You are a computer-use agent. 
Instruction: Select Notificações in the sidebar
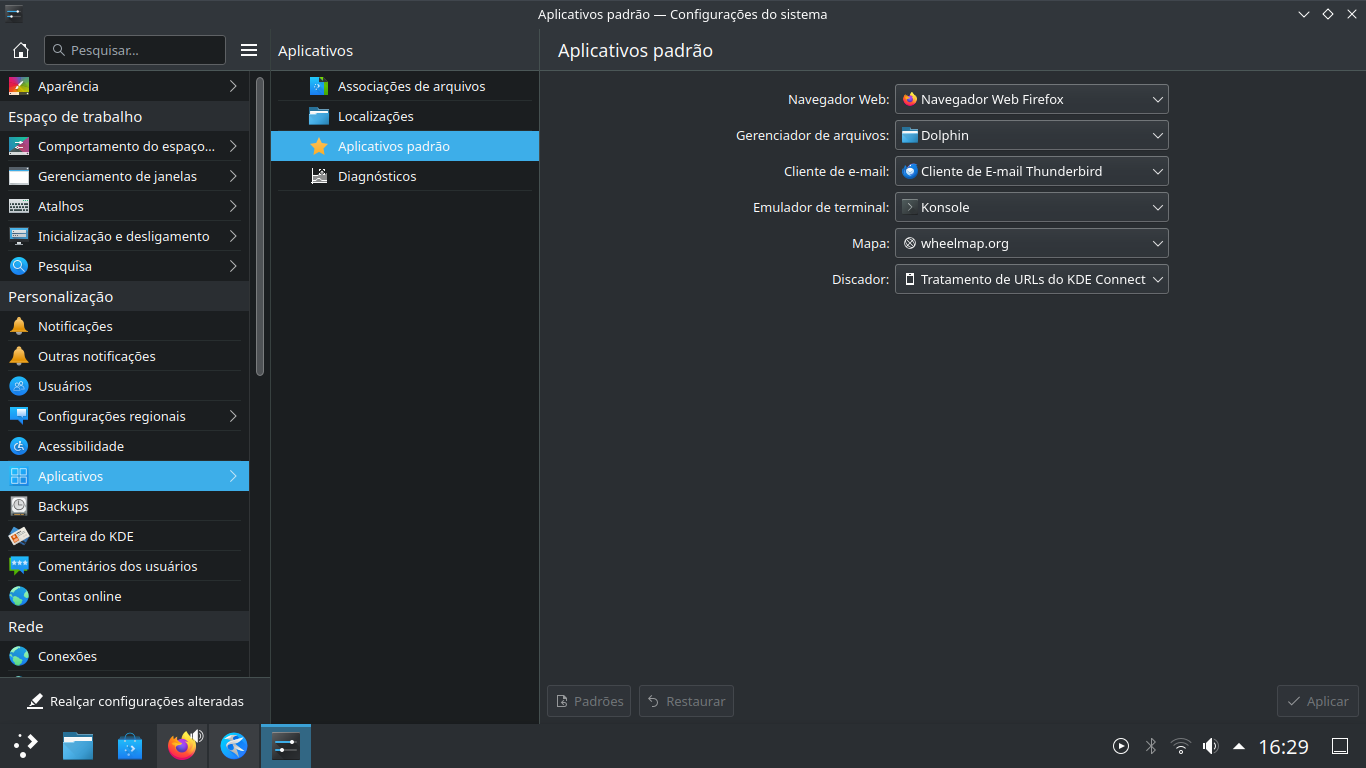click(x=75, y=326)
